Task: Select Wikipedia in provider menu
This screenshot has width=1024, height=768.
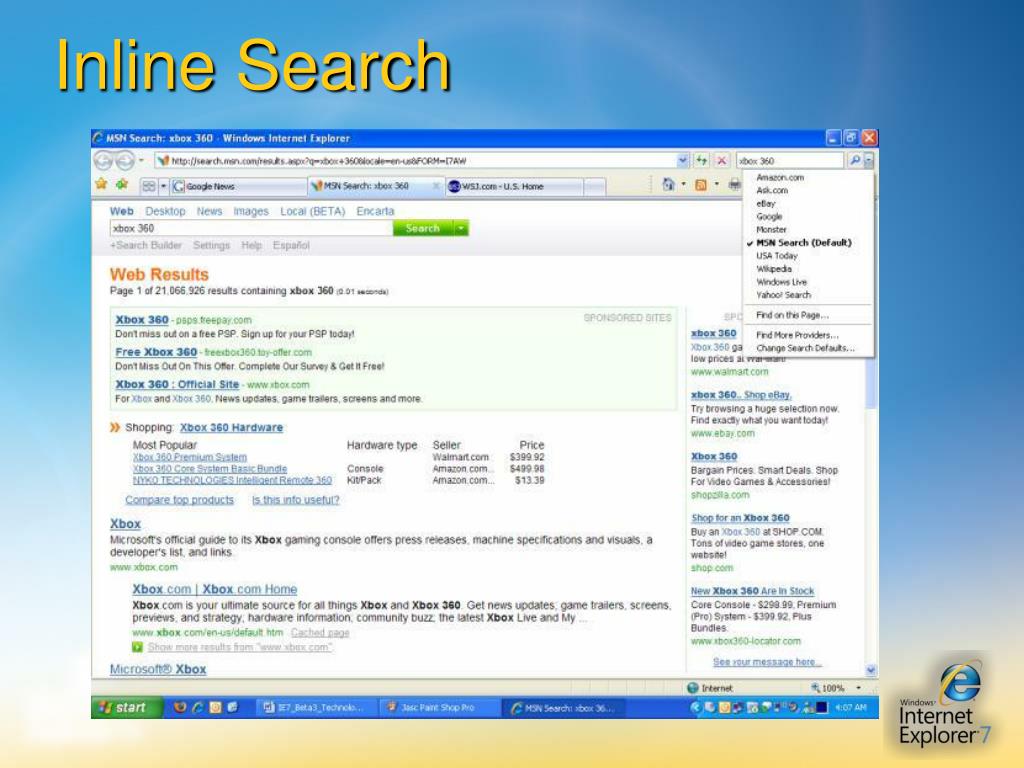Action: (x=774, y=269)
